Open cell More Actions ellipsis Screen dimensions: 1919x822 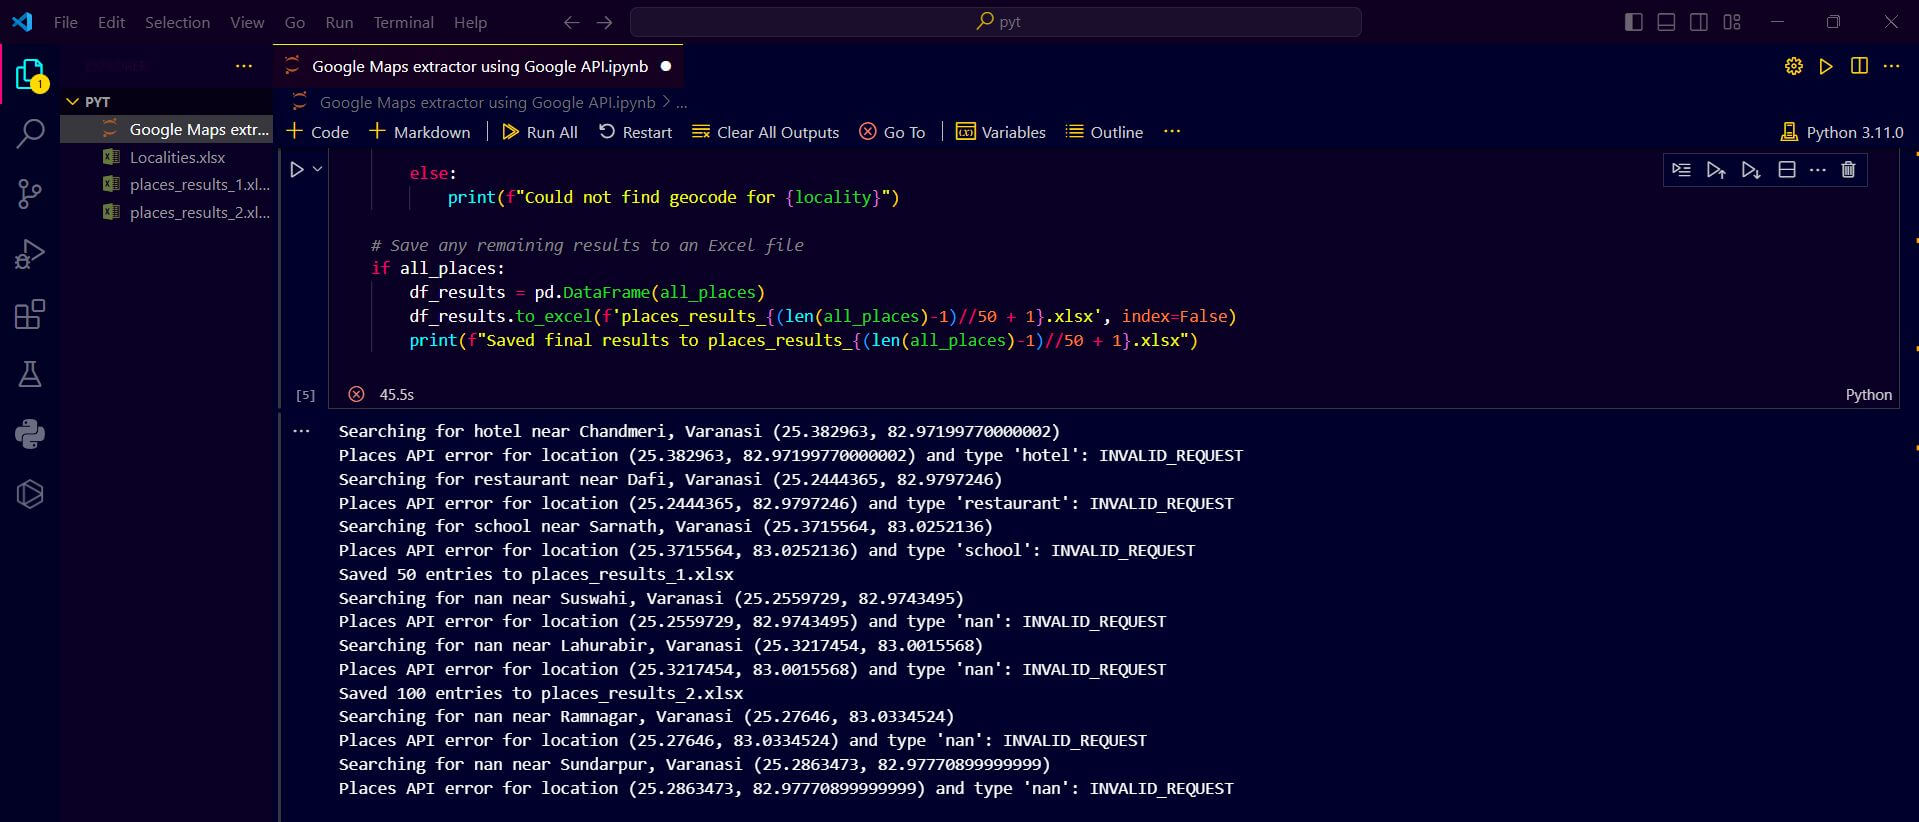(x=1818, y=170)
